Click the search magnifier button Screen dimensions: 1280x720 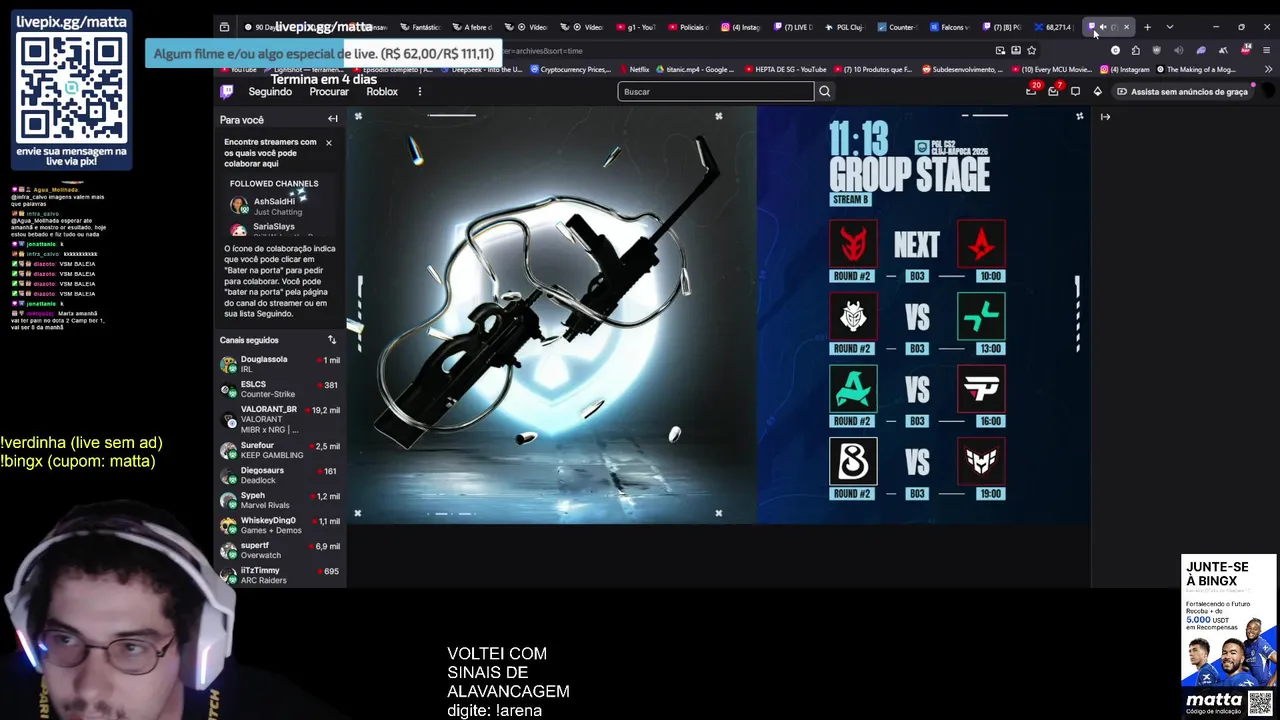(825, 91)
